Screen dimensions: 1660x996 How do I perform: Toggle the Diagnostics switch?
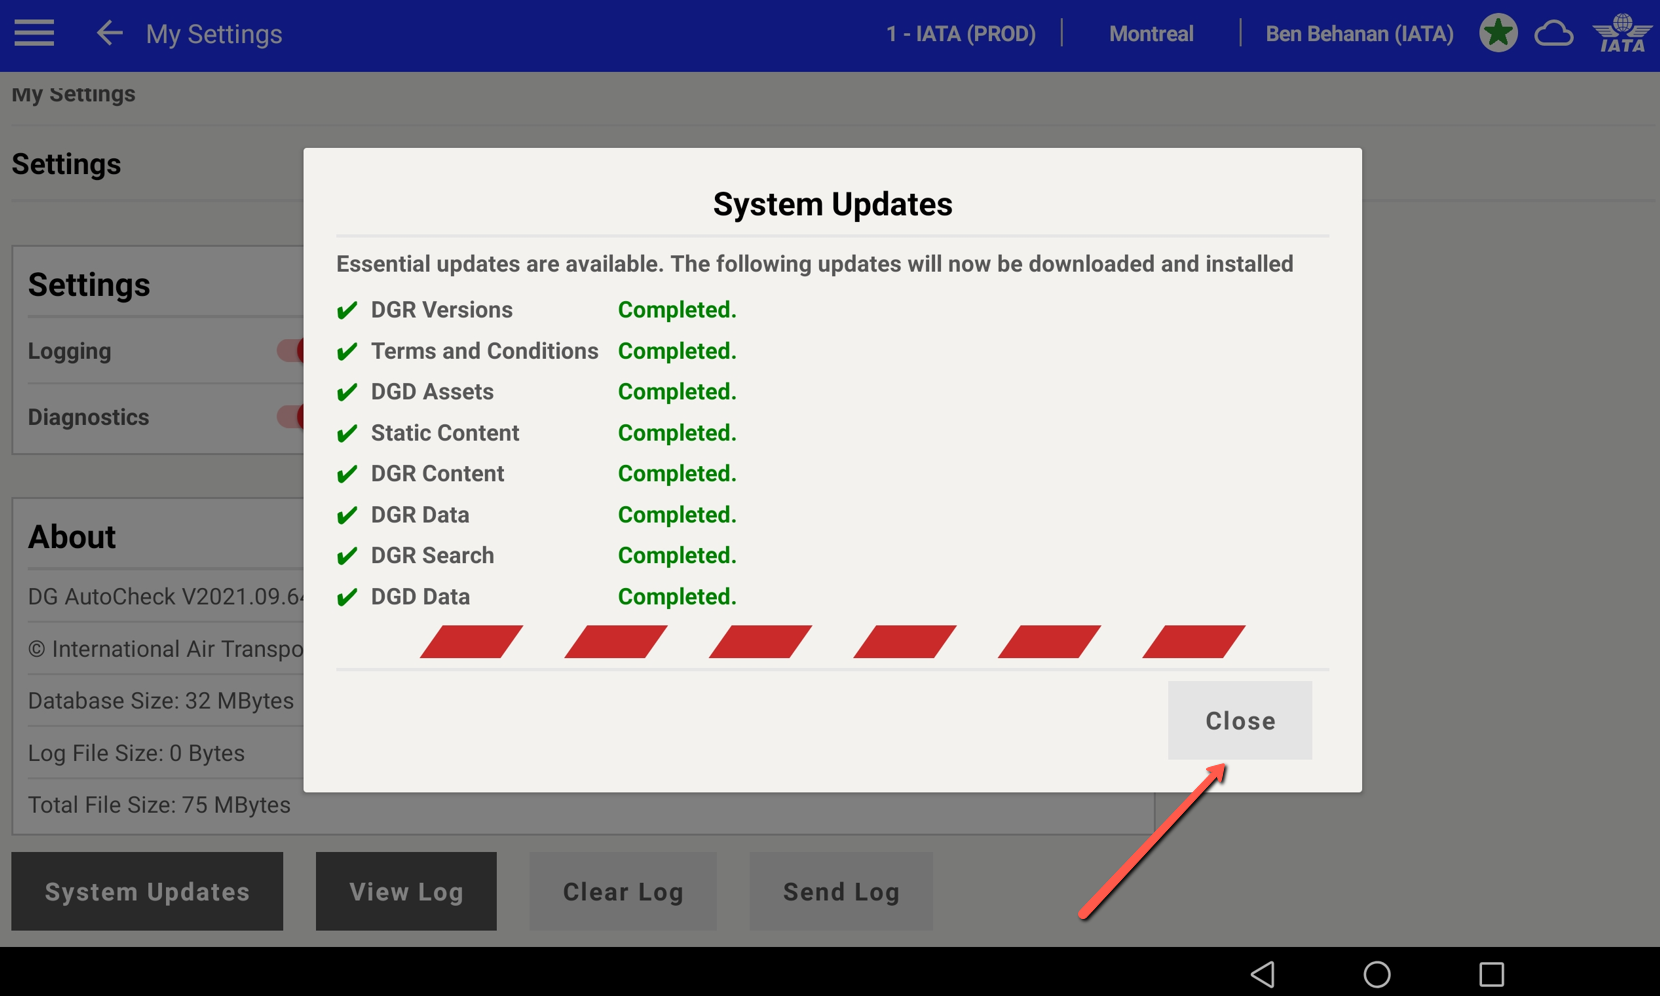click(291, 417)
